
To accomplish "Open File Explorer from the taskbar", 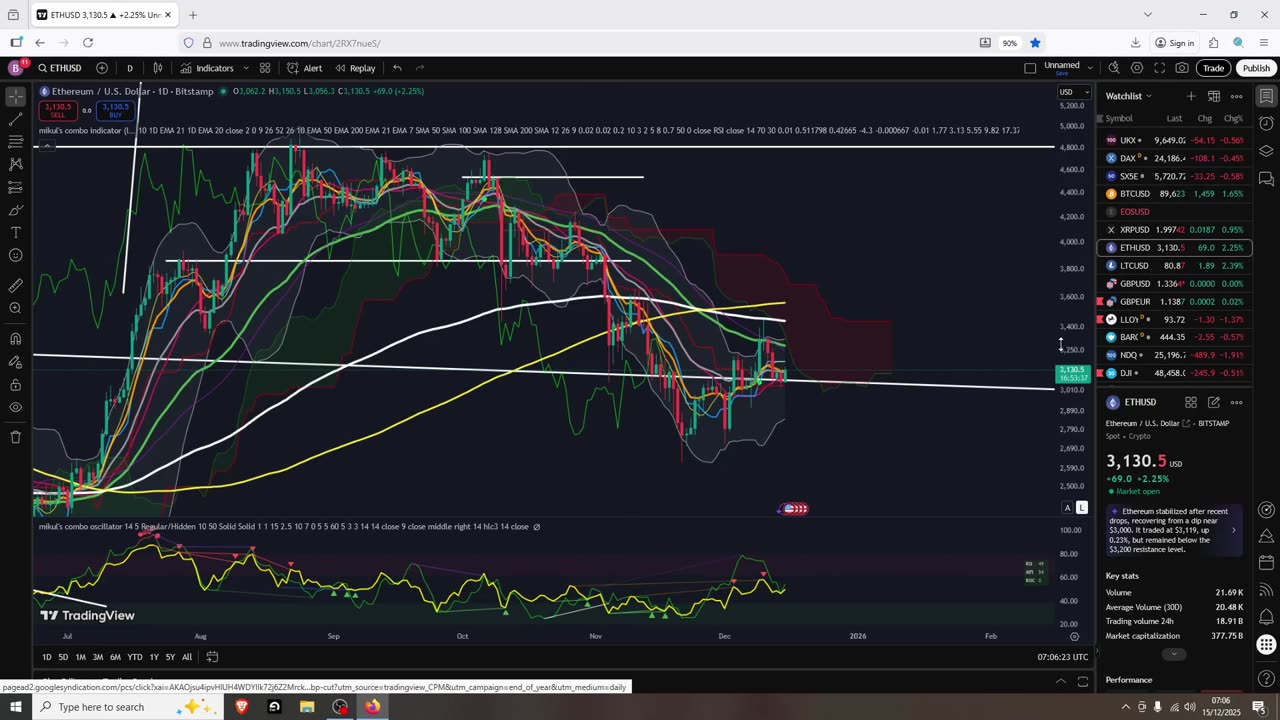I will (x=307, y=707).
